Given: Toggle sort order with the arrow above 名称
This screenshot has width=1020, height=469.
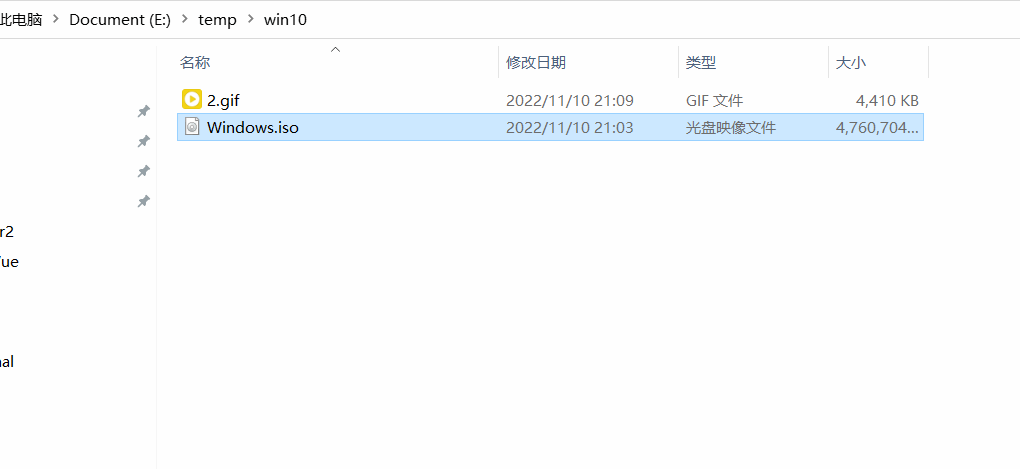Looking at the screenshot, I should pos(336,49).
